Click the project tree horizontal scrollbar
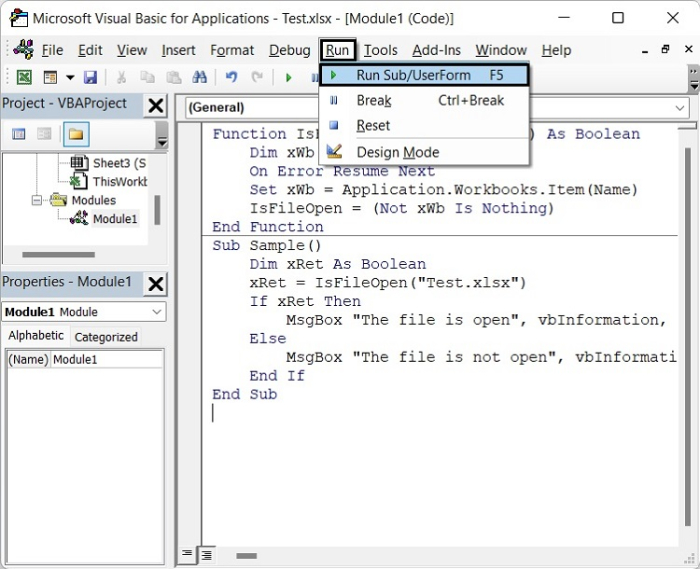The image size is (700, 569). tap(58, 254)
